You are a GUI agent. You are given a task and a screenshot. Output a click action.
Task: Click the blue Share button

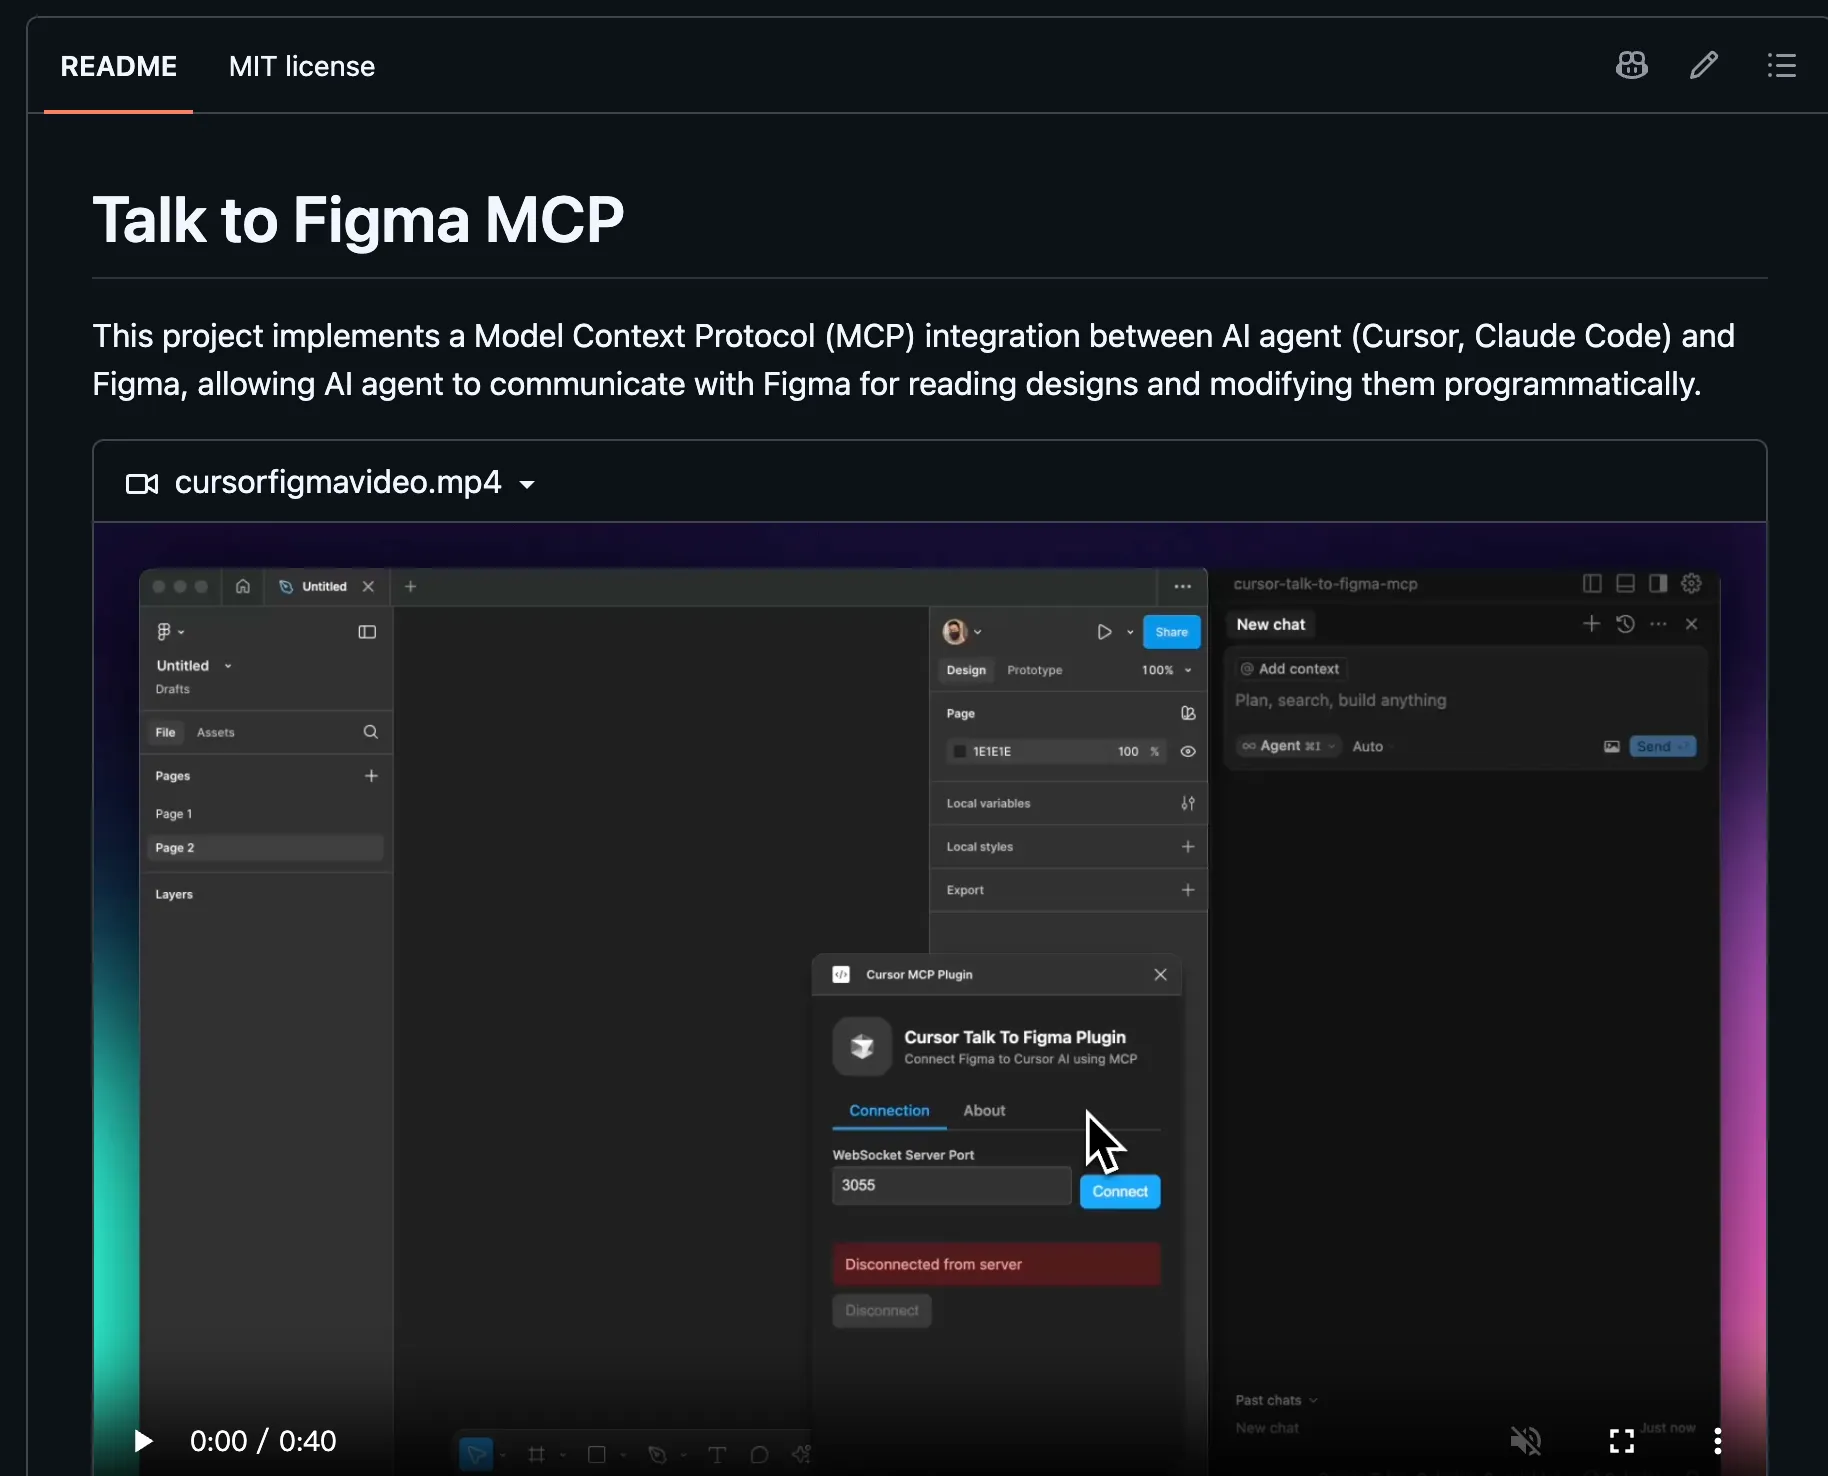1171,632
